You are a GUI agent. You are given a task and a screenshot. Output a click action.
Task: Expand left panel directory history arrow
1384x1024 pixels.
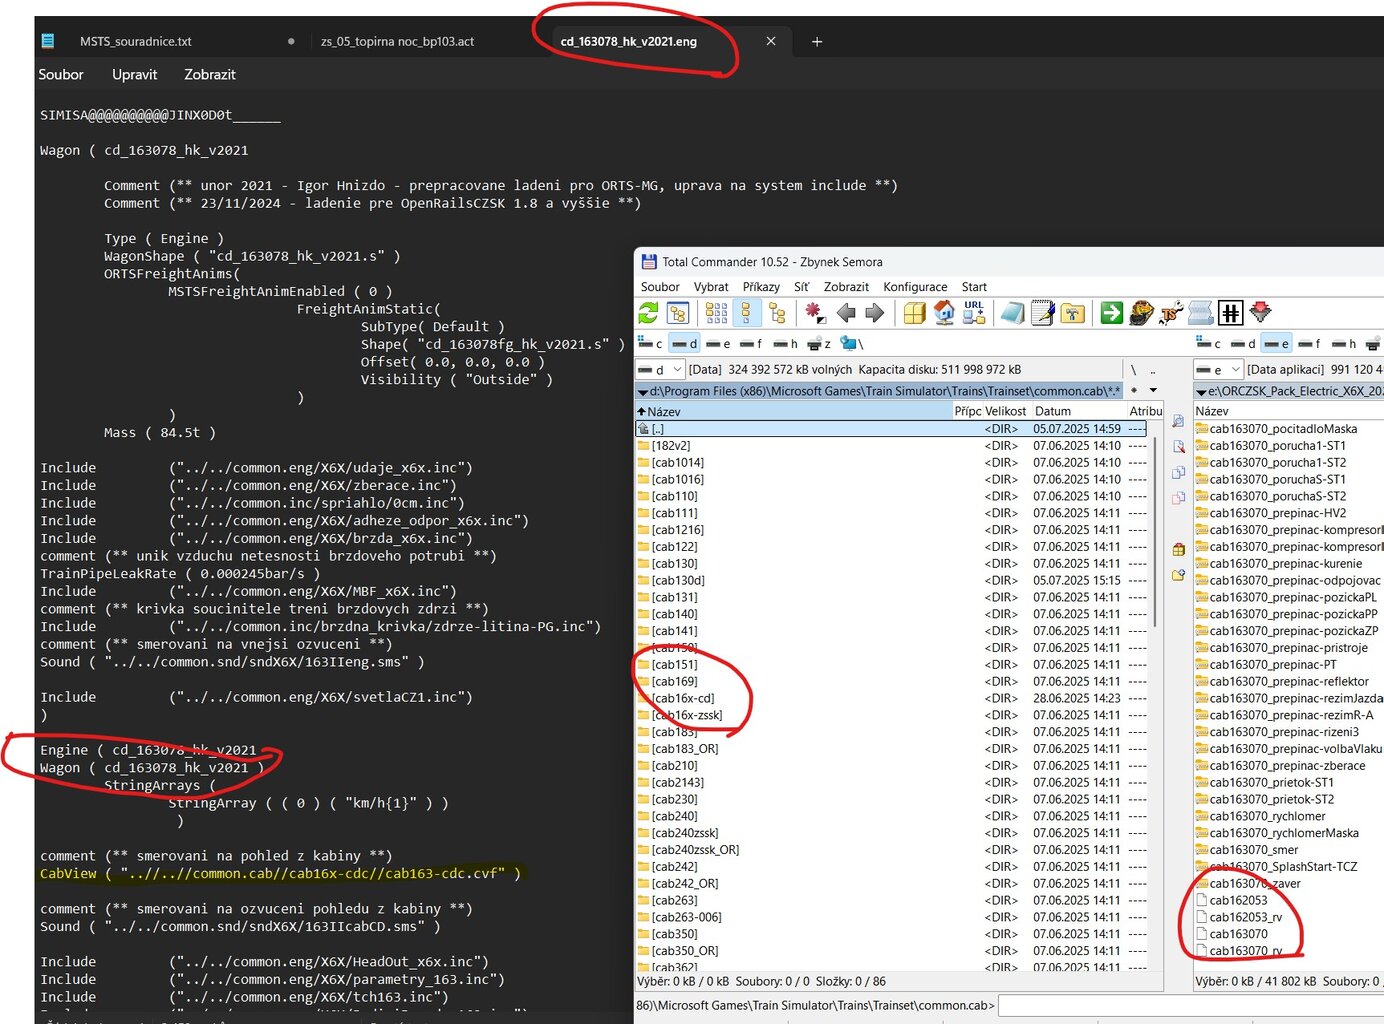[x=1153, y=390]
